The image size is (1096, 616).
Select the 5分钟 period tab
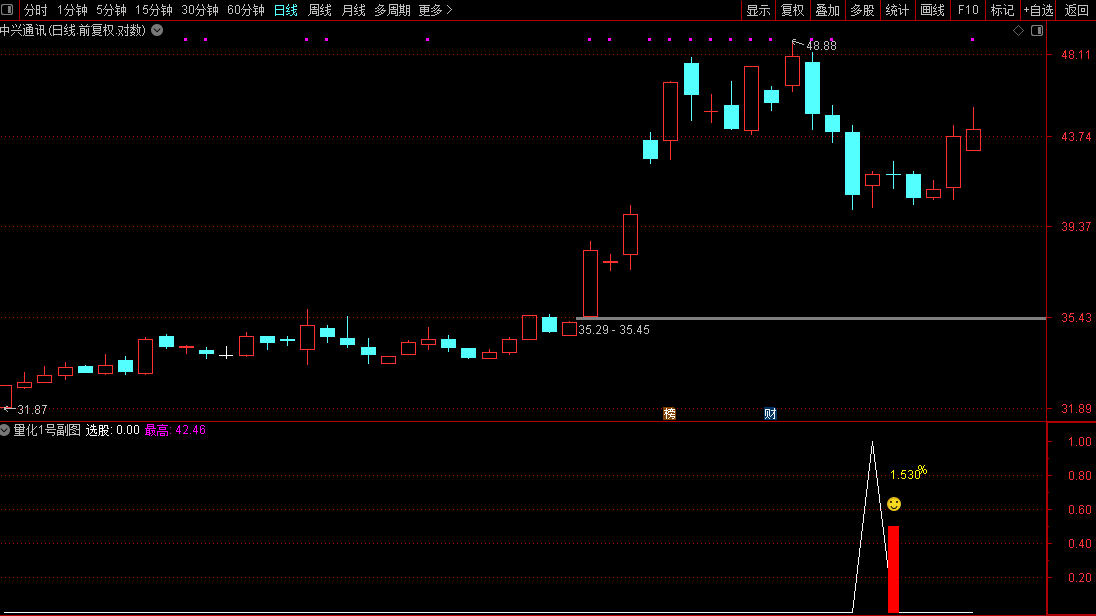(111, 10)
